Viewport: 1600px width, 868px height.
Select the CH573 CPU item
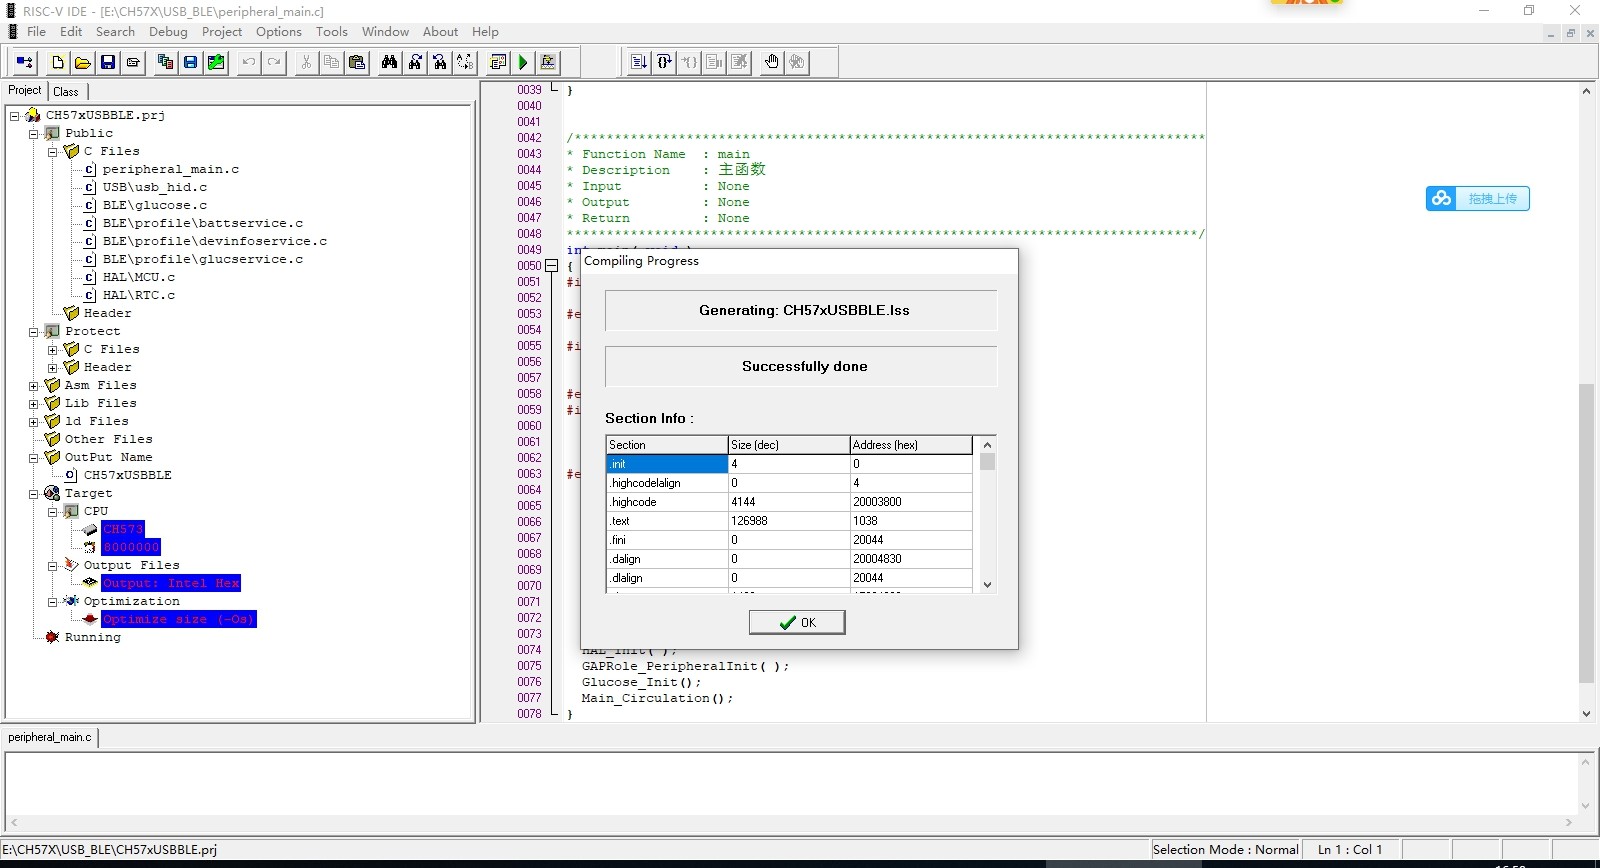click(123, 529)
